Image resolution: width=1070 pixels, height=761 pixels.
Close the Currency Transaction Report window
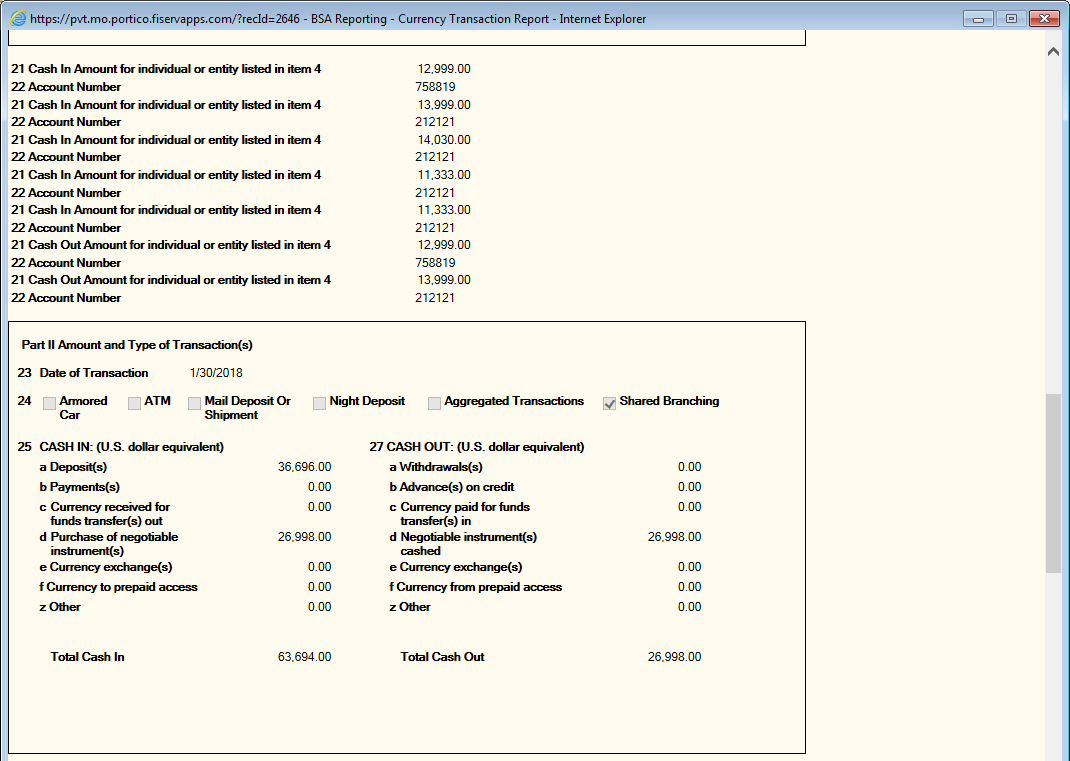[1044, 18]
